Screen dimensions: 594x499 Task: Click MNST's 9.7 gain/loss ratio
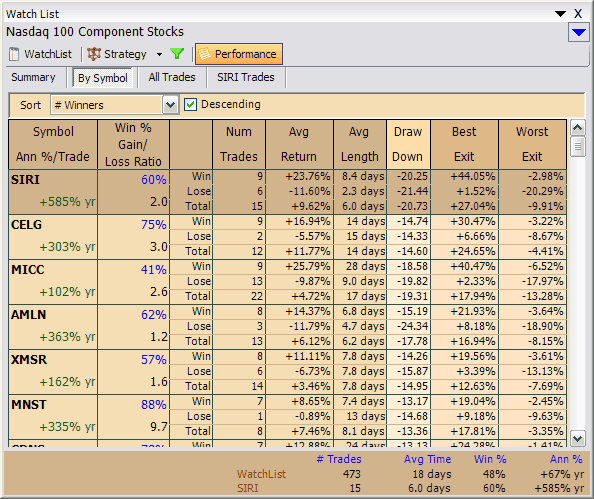tap(159, 427)
